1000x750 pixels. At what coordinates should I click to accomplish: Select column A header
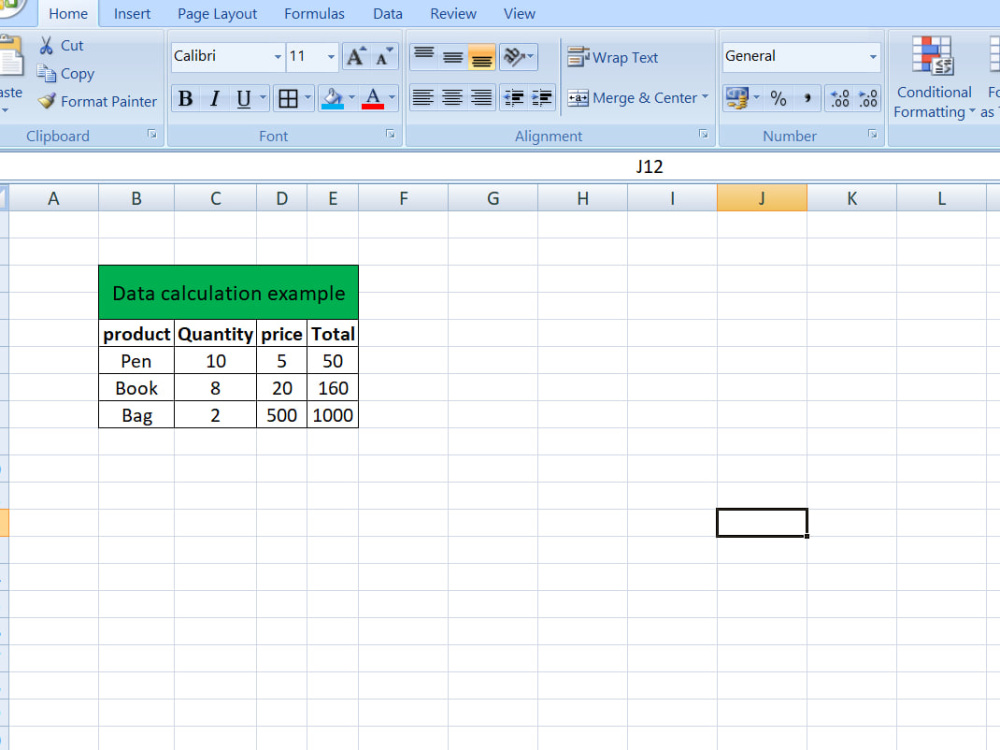click(54, 198)
